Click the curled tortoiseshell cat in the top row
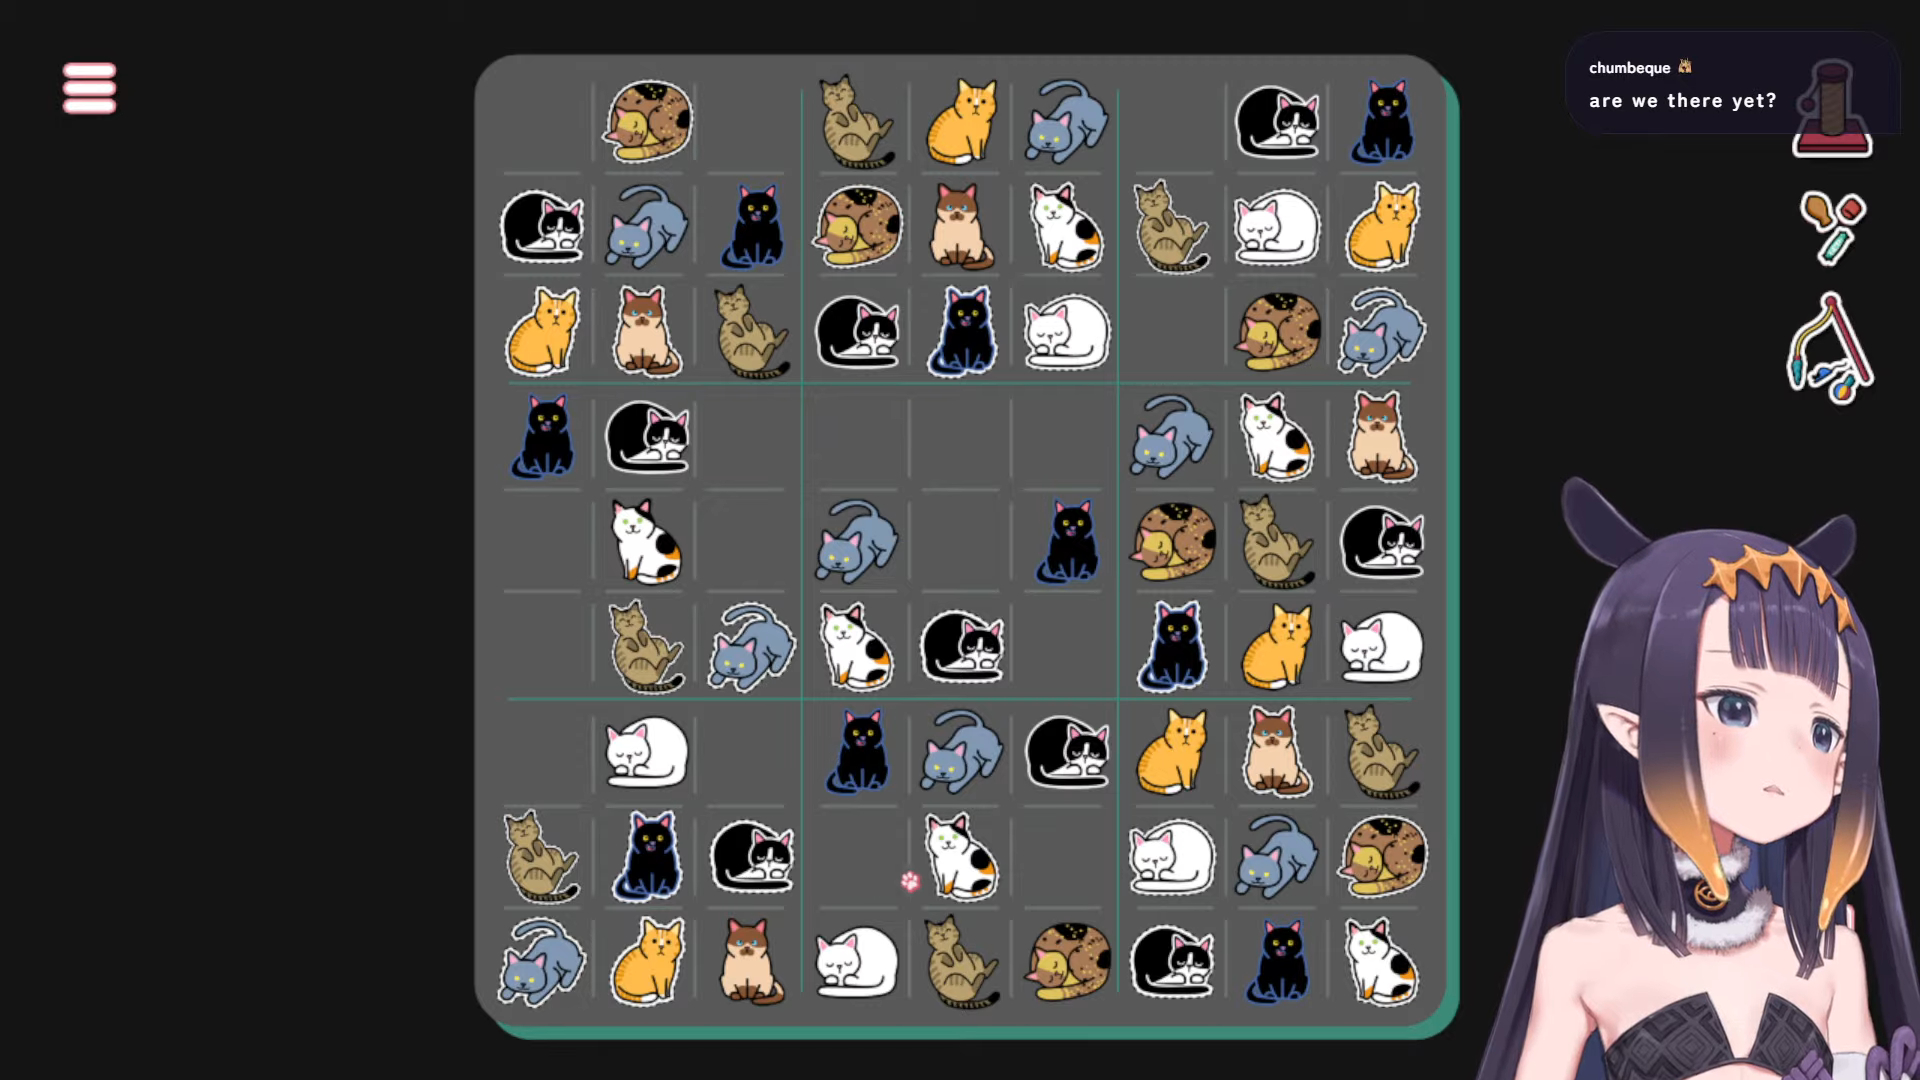The image size is (1920, 1080). point(648,122)
